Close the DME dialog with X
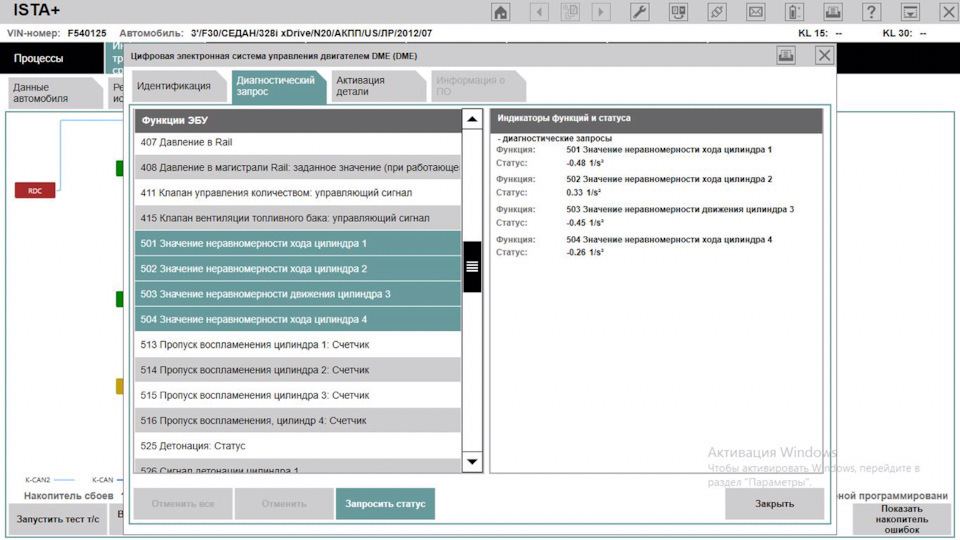This screenshot has height=540, width=960. 824,56
